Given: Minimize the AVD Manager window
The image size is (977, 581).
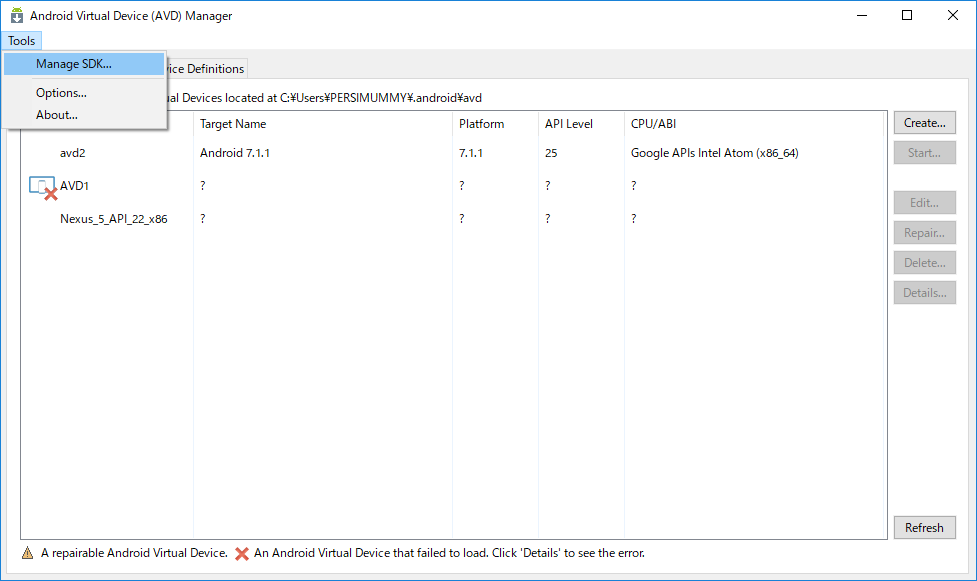Looking at the screenshot, I should tap(862, 16).
